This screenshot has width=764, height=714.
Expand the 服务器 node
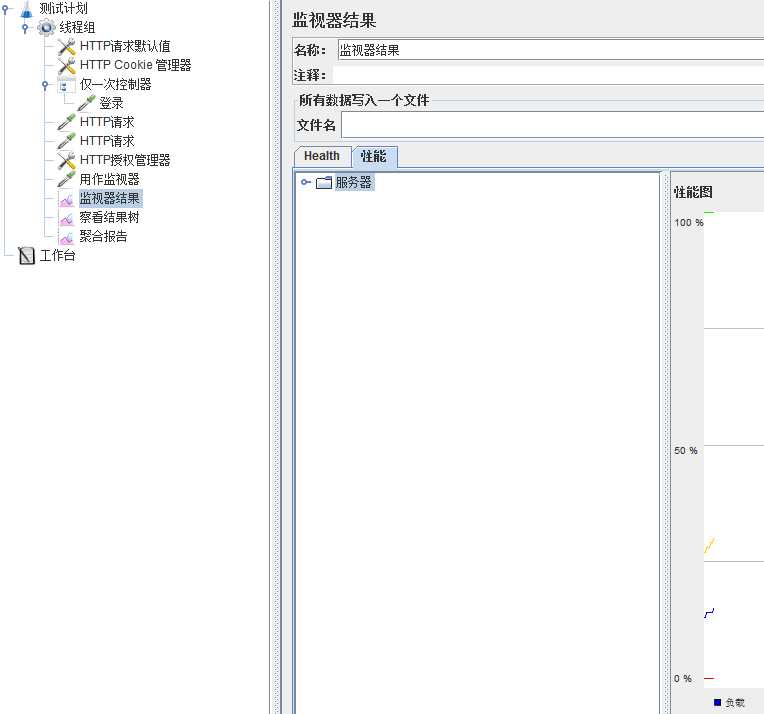pyautogui.click(x=306, y=182)
